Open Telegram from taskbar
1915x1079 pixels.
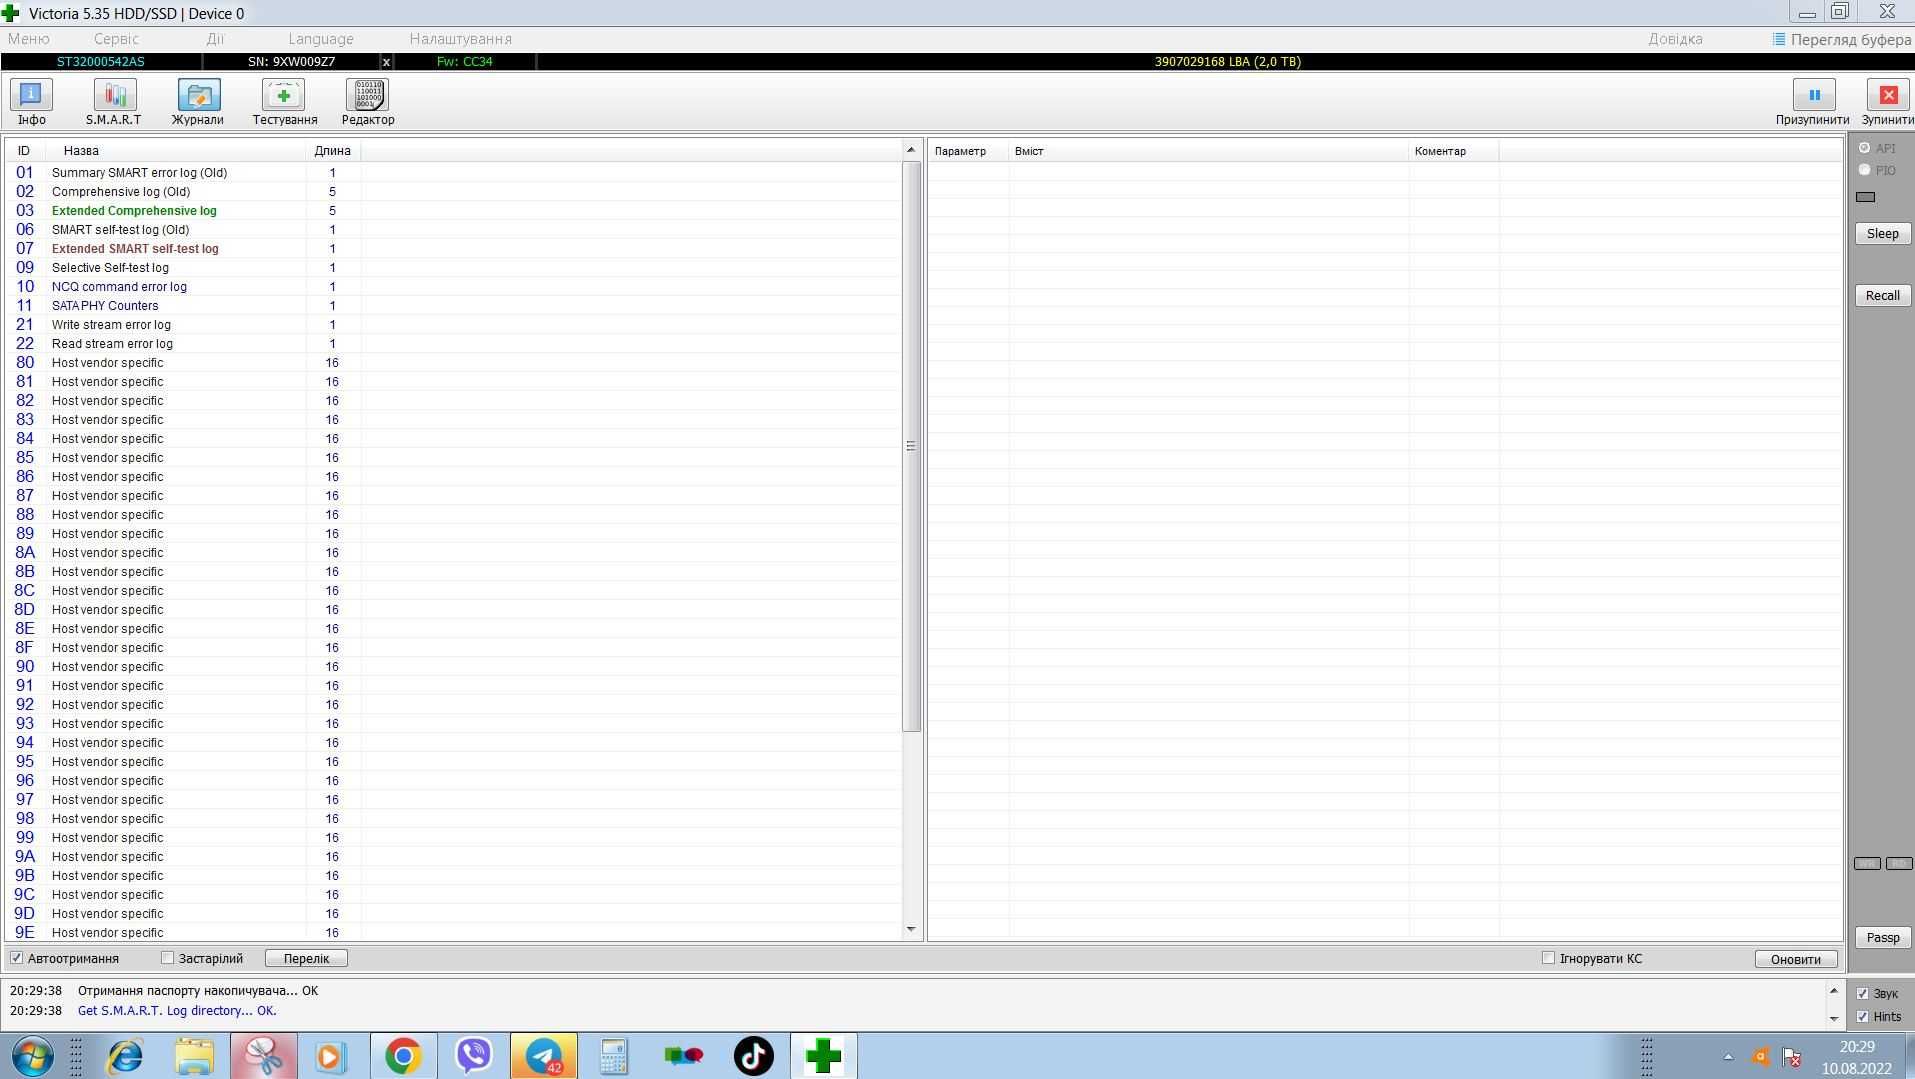(544, 1056)
